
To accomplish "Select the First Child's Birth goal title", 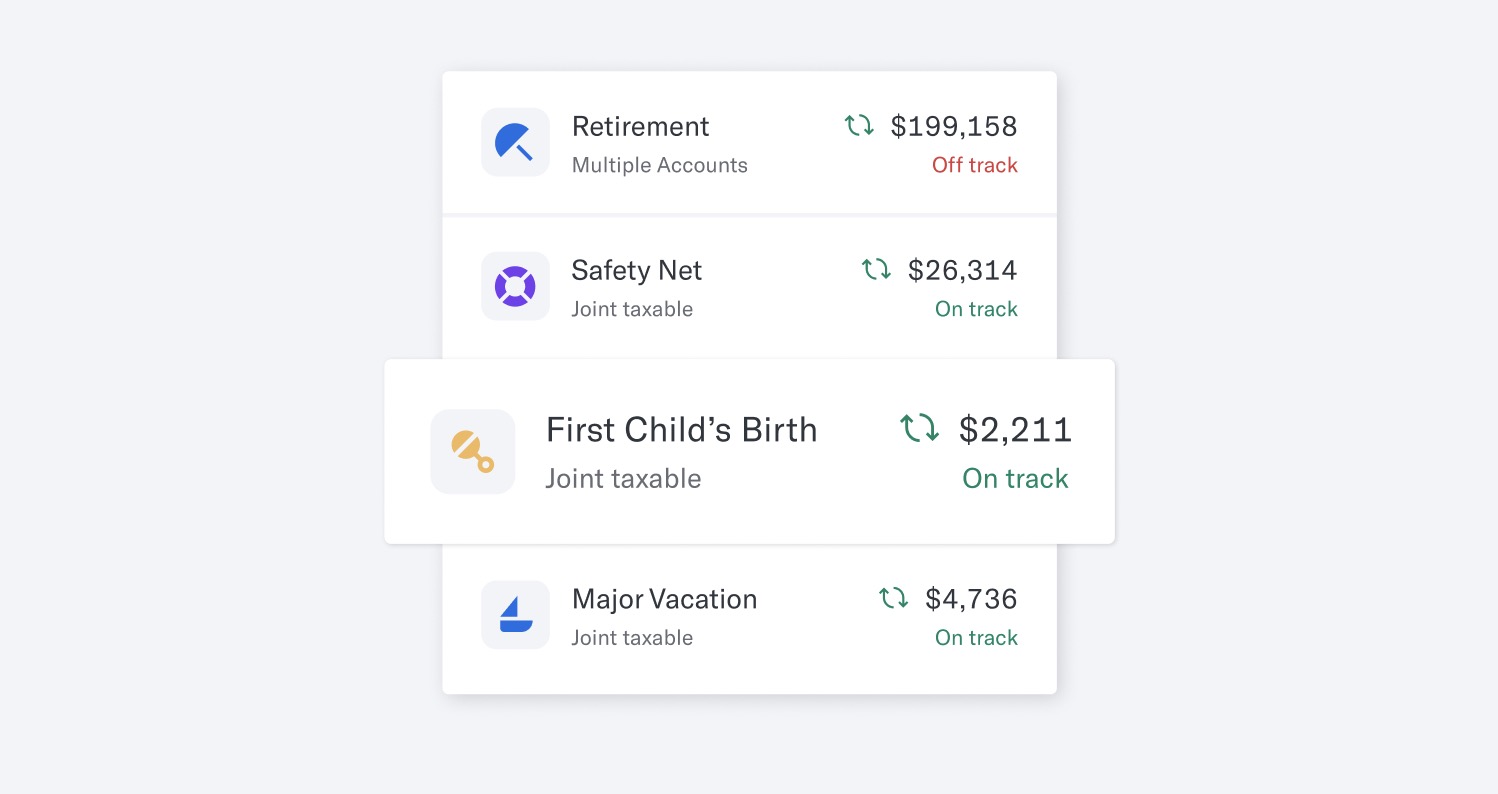I will (682, 429).
